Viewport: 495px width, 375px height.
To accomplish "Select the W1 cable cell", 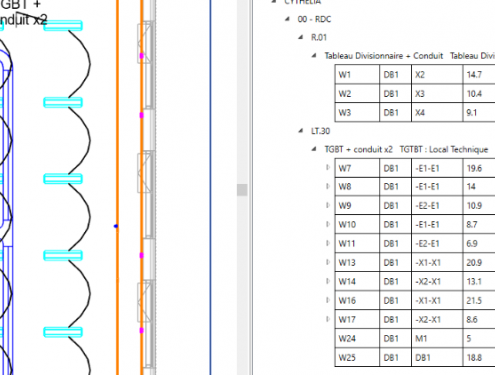I will (357, 74).
